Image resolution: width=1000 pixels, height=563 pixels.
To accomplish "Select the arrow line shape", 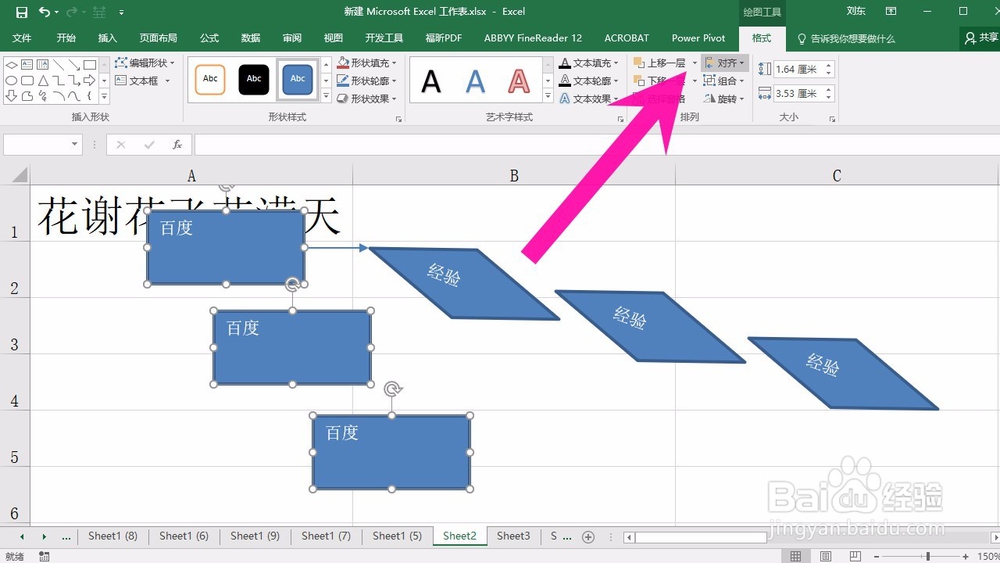I will [x=74, y=65].
